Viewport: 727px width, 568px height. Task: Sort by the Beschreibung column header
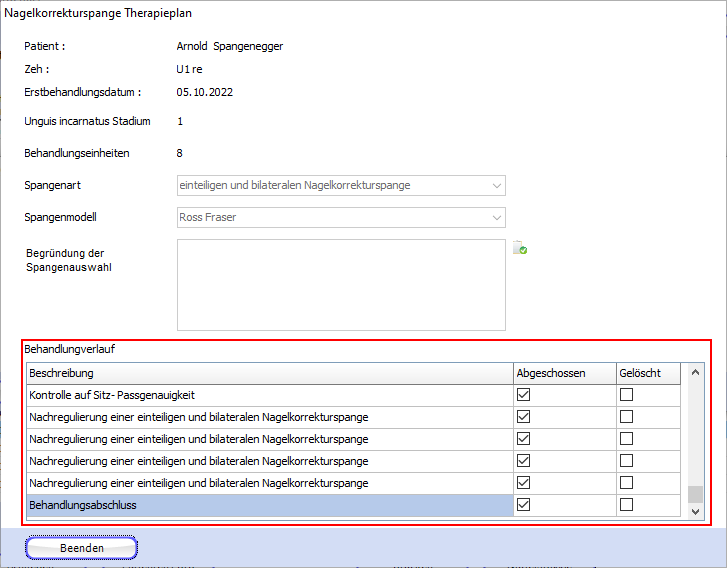269,373
